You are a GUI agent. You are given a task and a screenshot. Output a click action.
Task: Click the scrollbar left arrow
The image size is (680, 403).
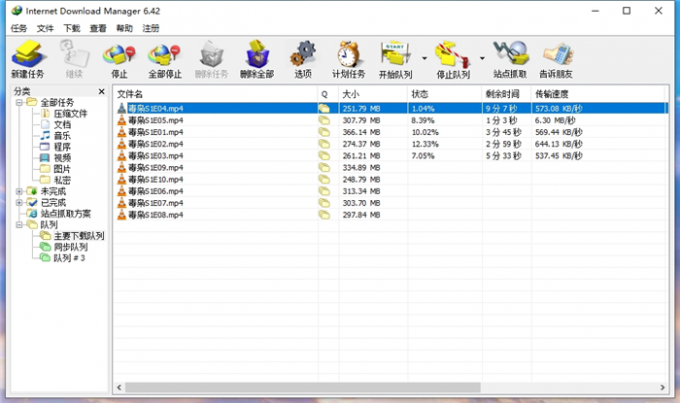(119, 387)
